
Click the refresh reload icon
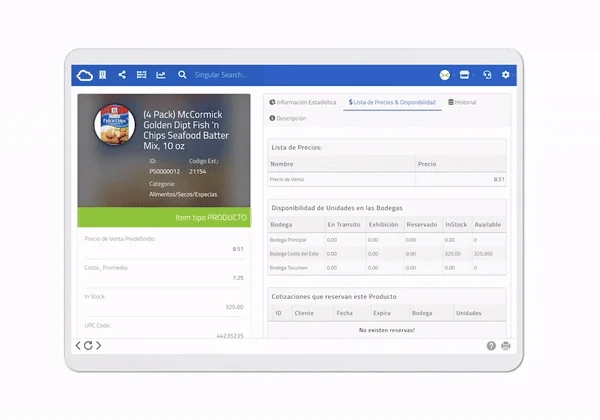(x=88, y=345)
